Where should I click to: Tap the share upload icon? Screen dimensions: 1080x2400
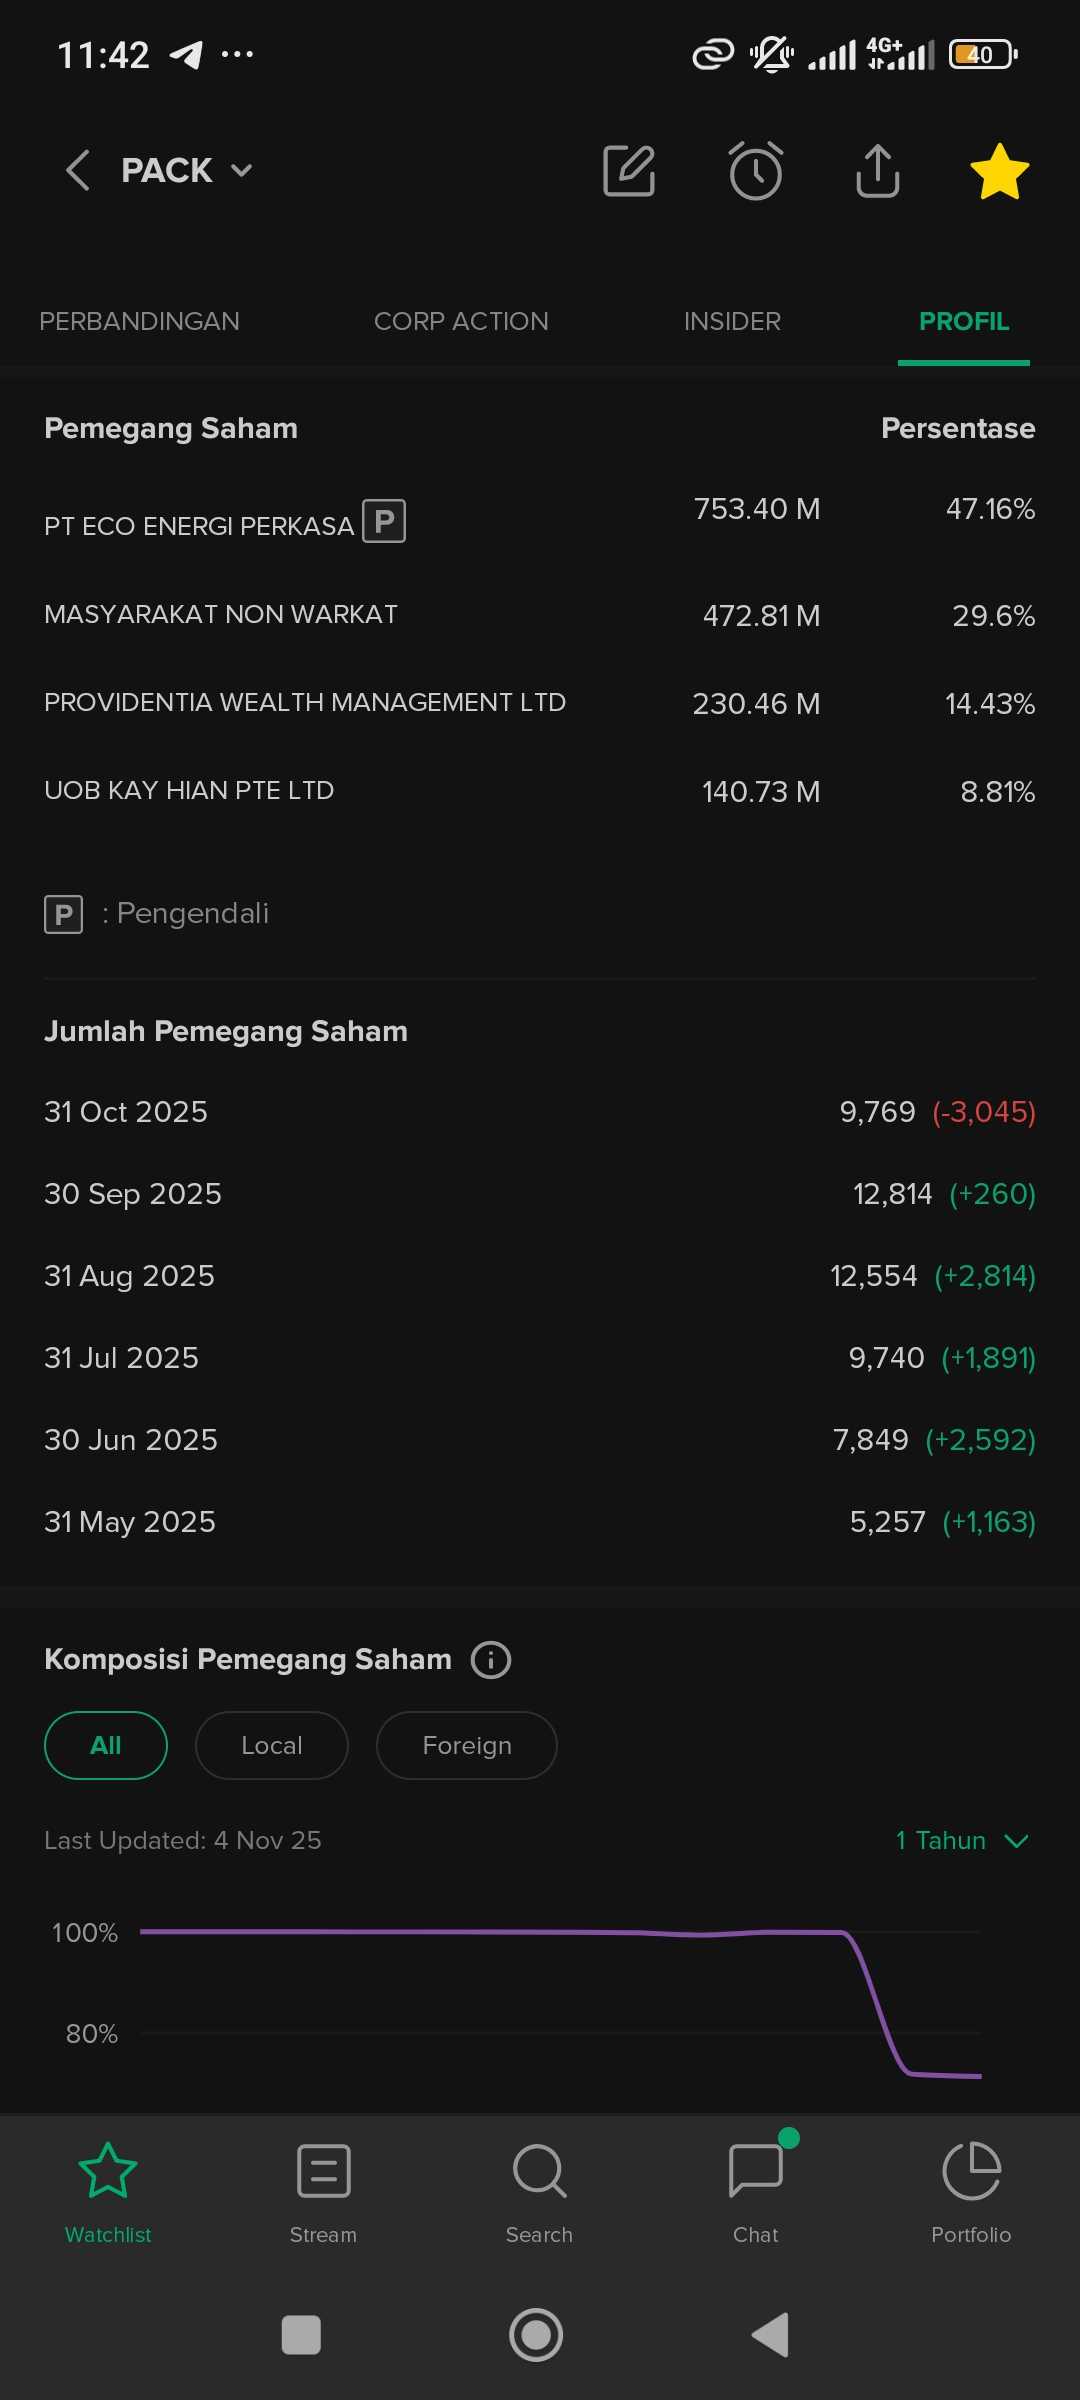[877, 171]
